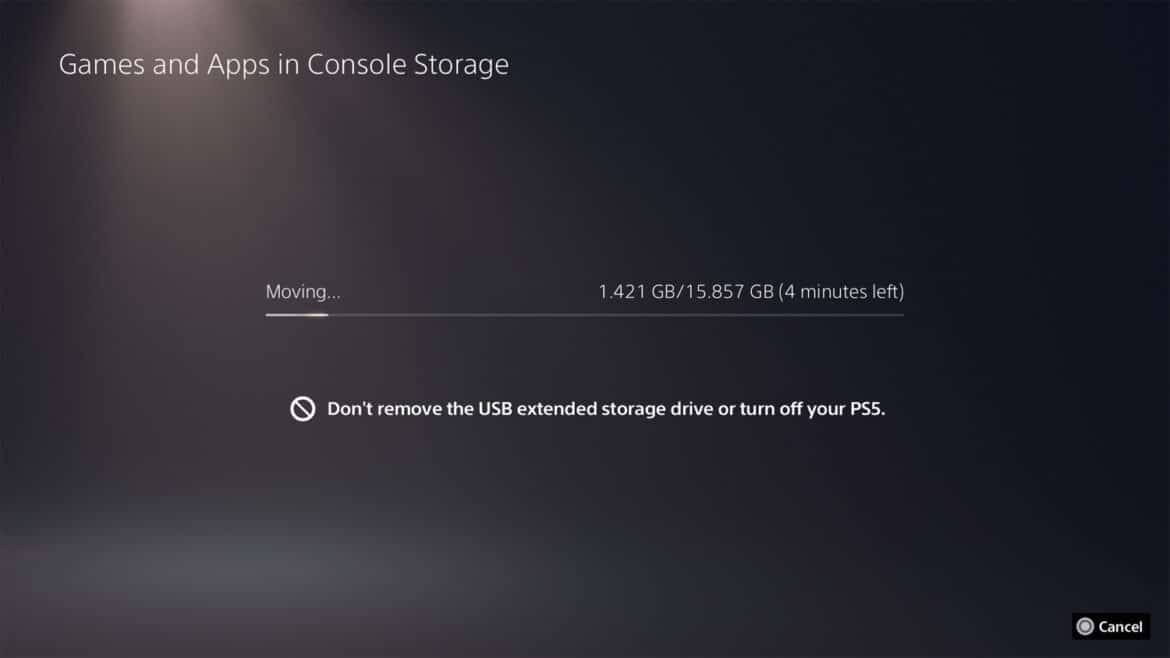1170x658 pixels.
Task: Click the unfilled part of the progress bar
Action: [x=616, y=315]
